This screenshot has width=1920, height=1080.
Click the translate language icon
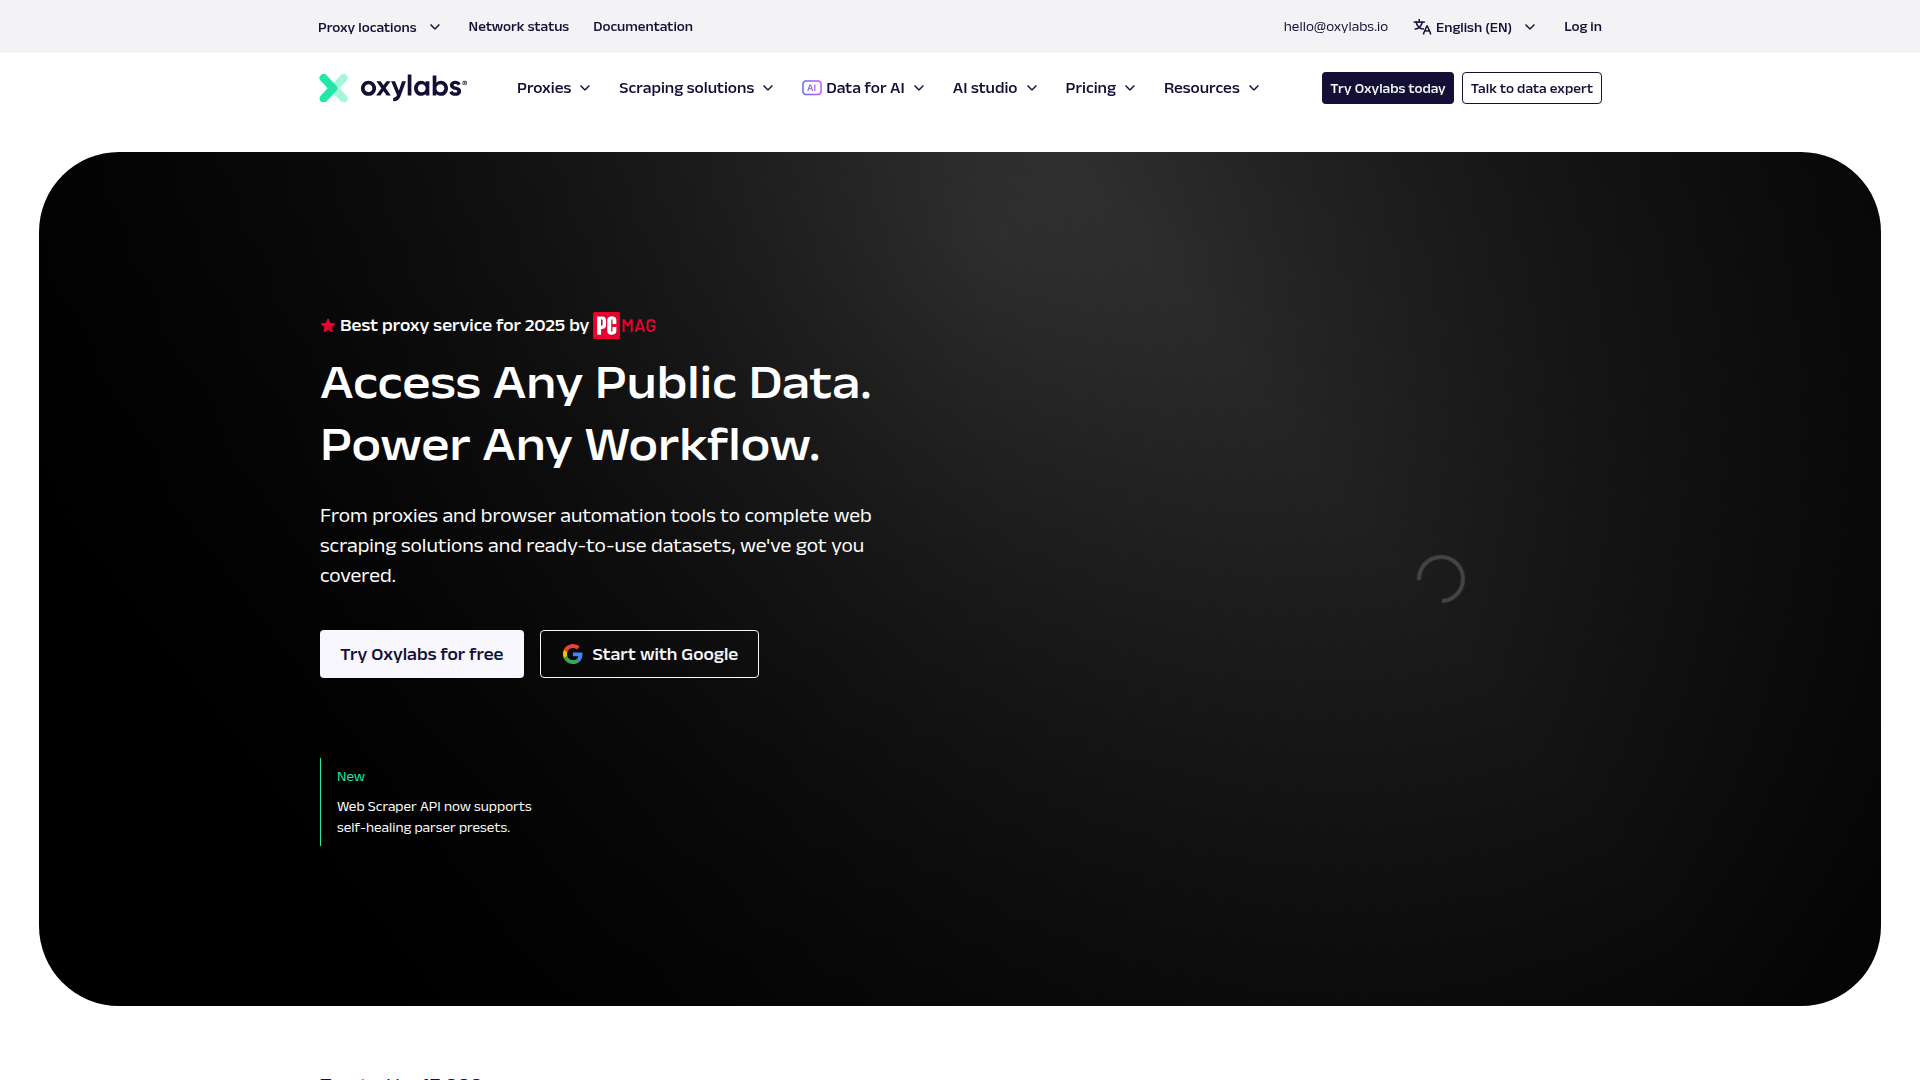[x=1422, y=27]
